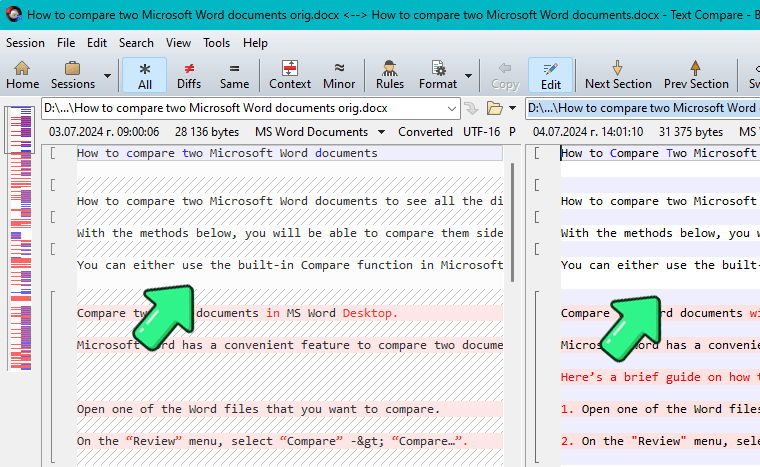The height and width of the screenshot is (467, 760).
Task: Open the Help menu
Action: coord(255,43)
